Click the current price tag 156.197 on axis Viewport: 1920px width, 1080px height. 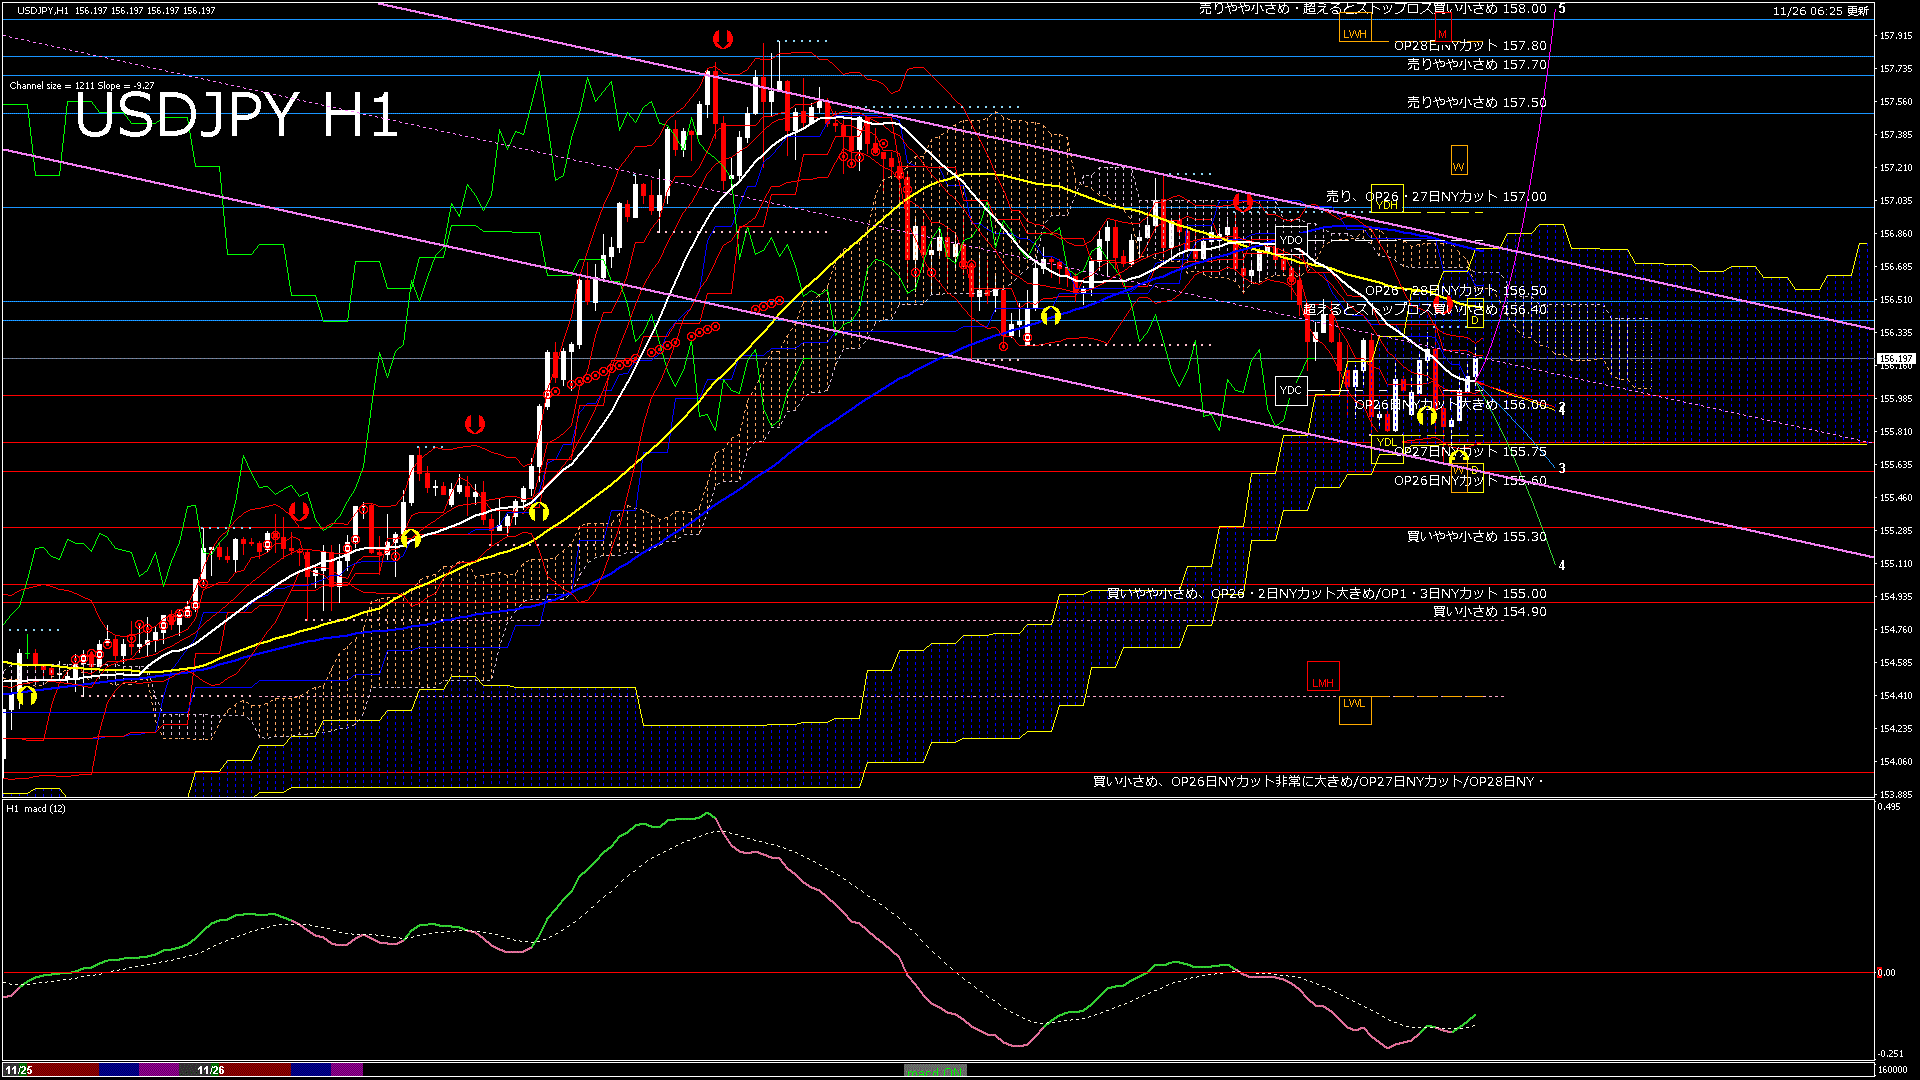tap(1895, 358)
